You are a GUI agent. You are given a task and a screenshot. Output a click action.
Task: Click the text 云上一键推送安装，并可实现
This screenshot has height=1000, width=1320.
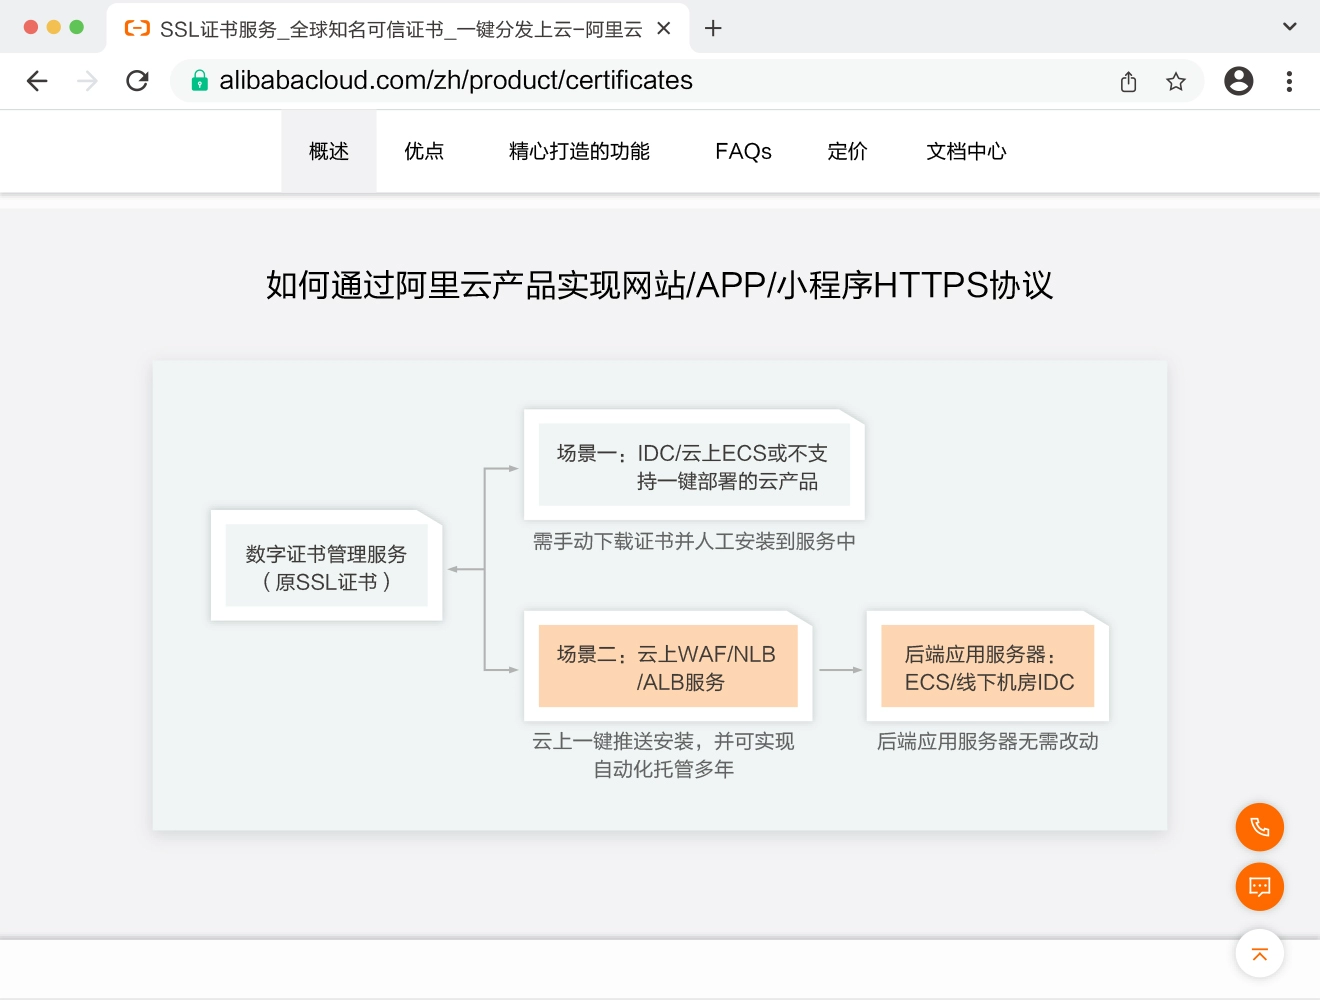[x=663, y=741]
